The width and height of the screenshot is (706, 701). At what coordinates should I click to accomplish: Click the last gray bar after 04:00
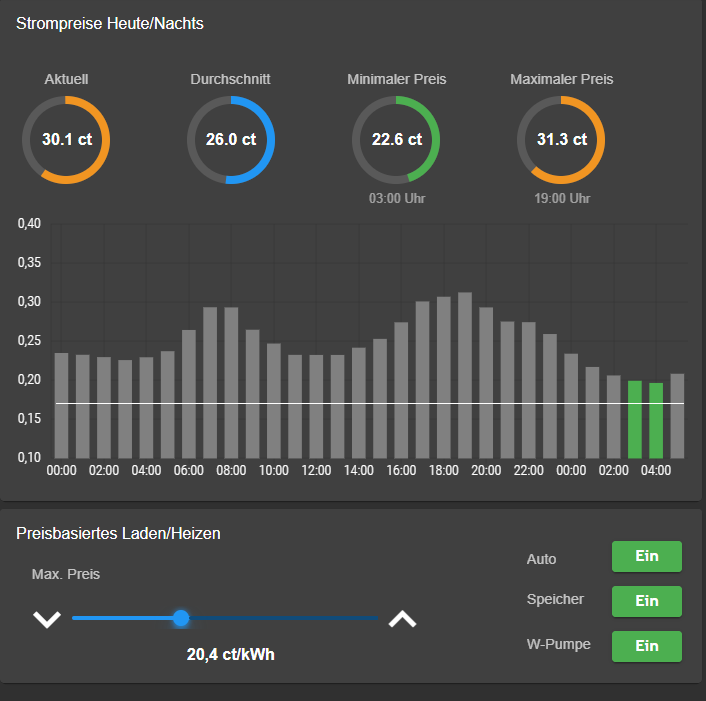[677, 415]
